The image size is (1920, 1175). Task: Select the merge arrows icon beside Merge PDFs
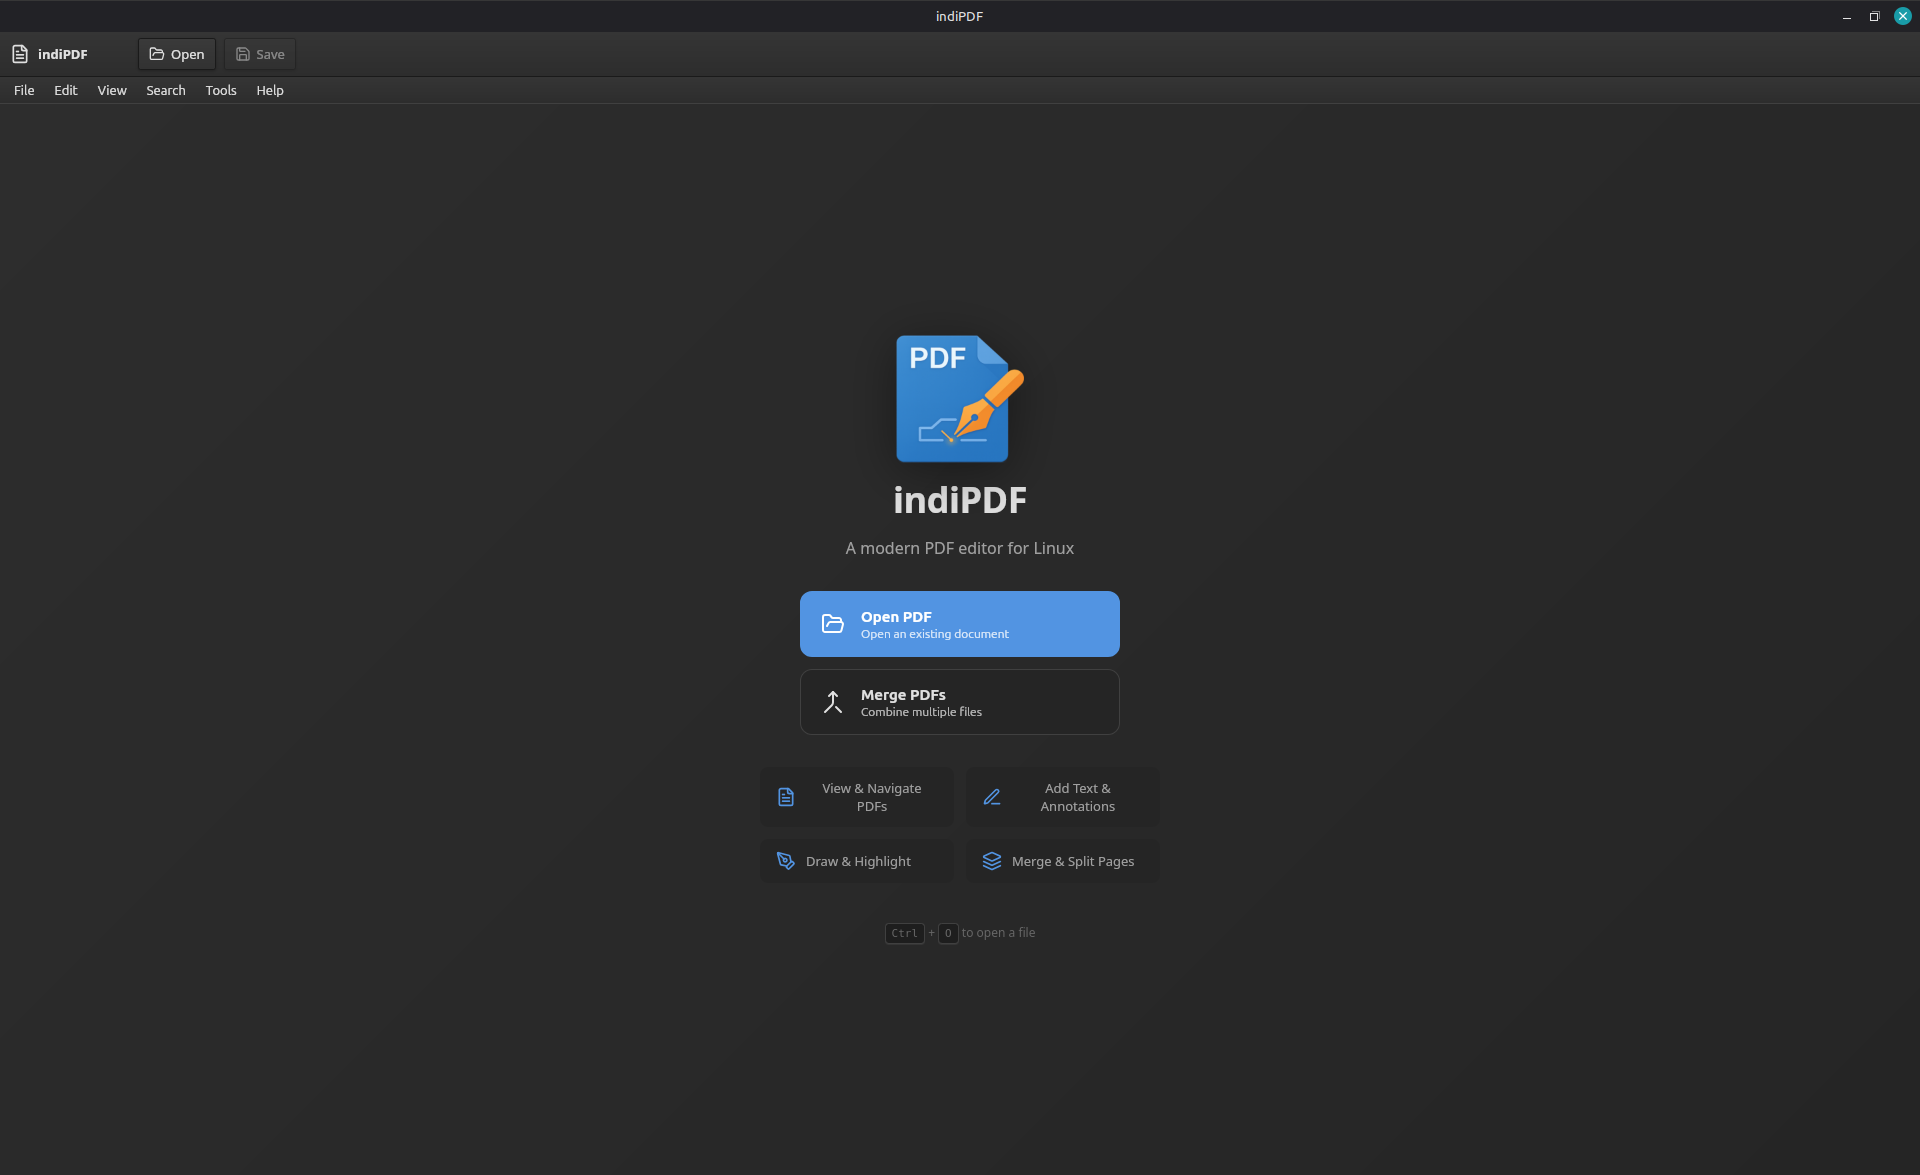pos(832,701)
